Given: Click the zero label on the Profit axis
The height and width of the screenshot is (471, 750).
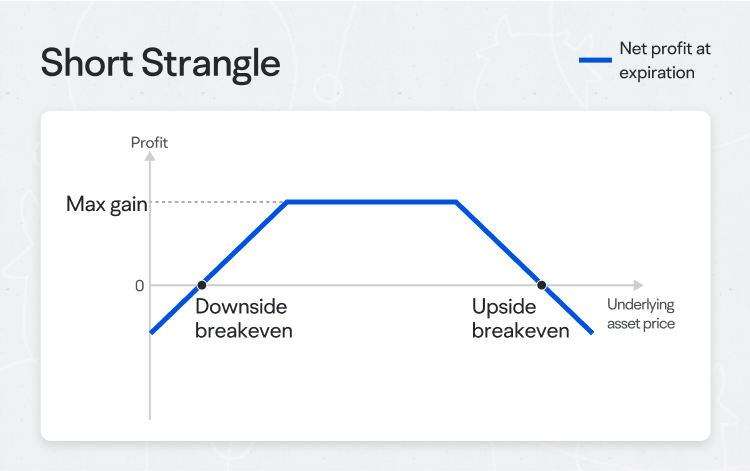Looking at the screenshot, I should pyautogui.click(x=139, y=286).
